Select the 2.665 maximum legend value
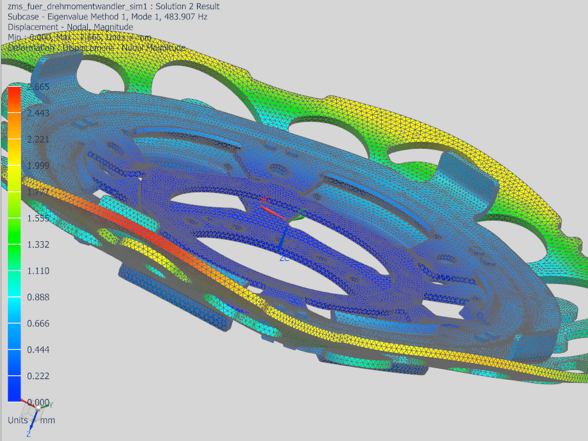The height and width of the screenshot is (441, 588). pos(38,87)
